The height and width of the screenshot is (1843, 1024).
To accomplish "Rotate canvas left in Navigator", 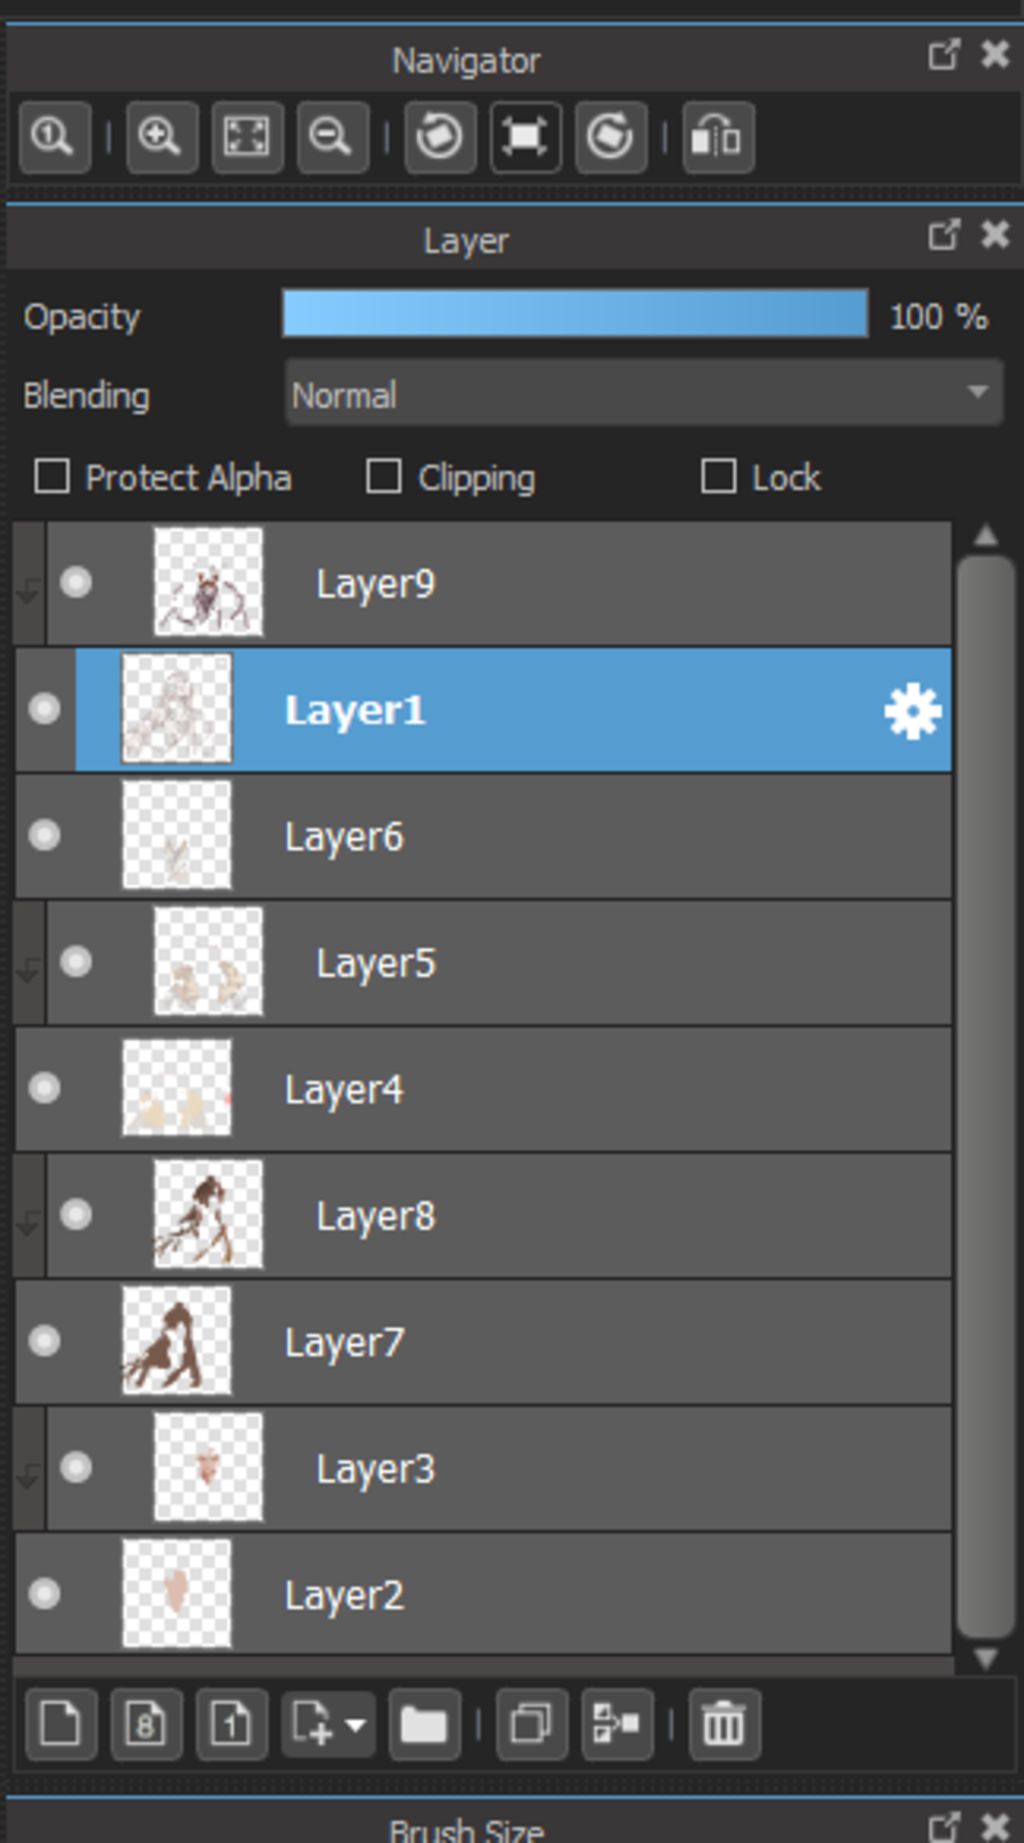I will [x=440, y=136].
